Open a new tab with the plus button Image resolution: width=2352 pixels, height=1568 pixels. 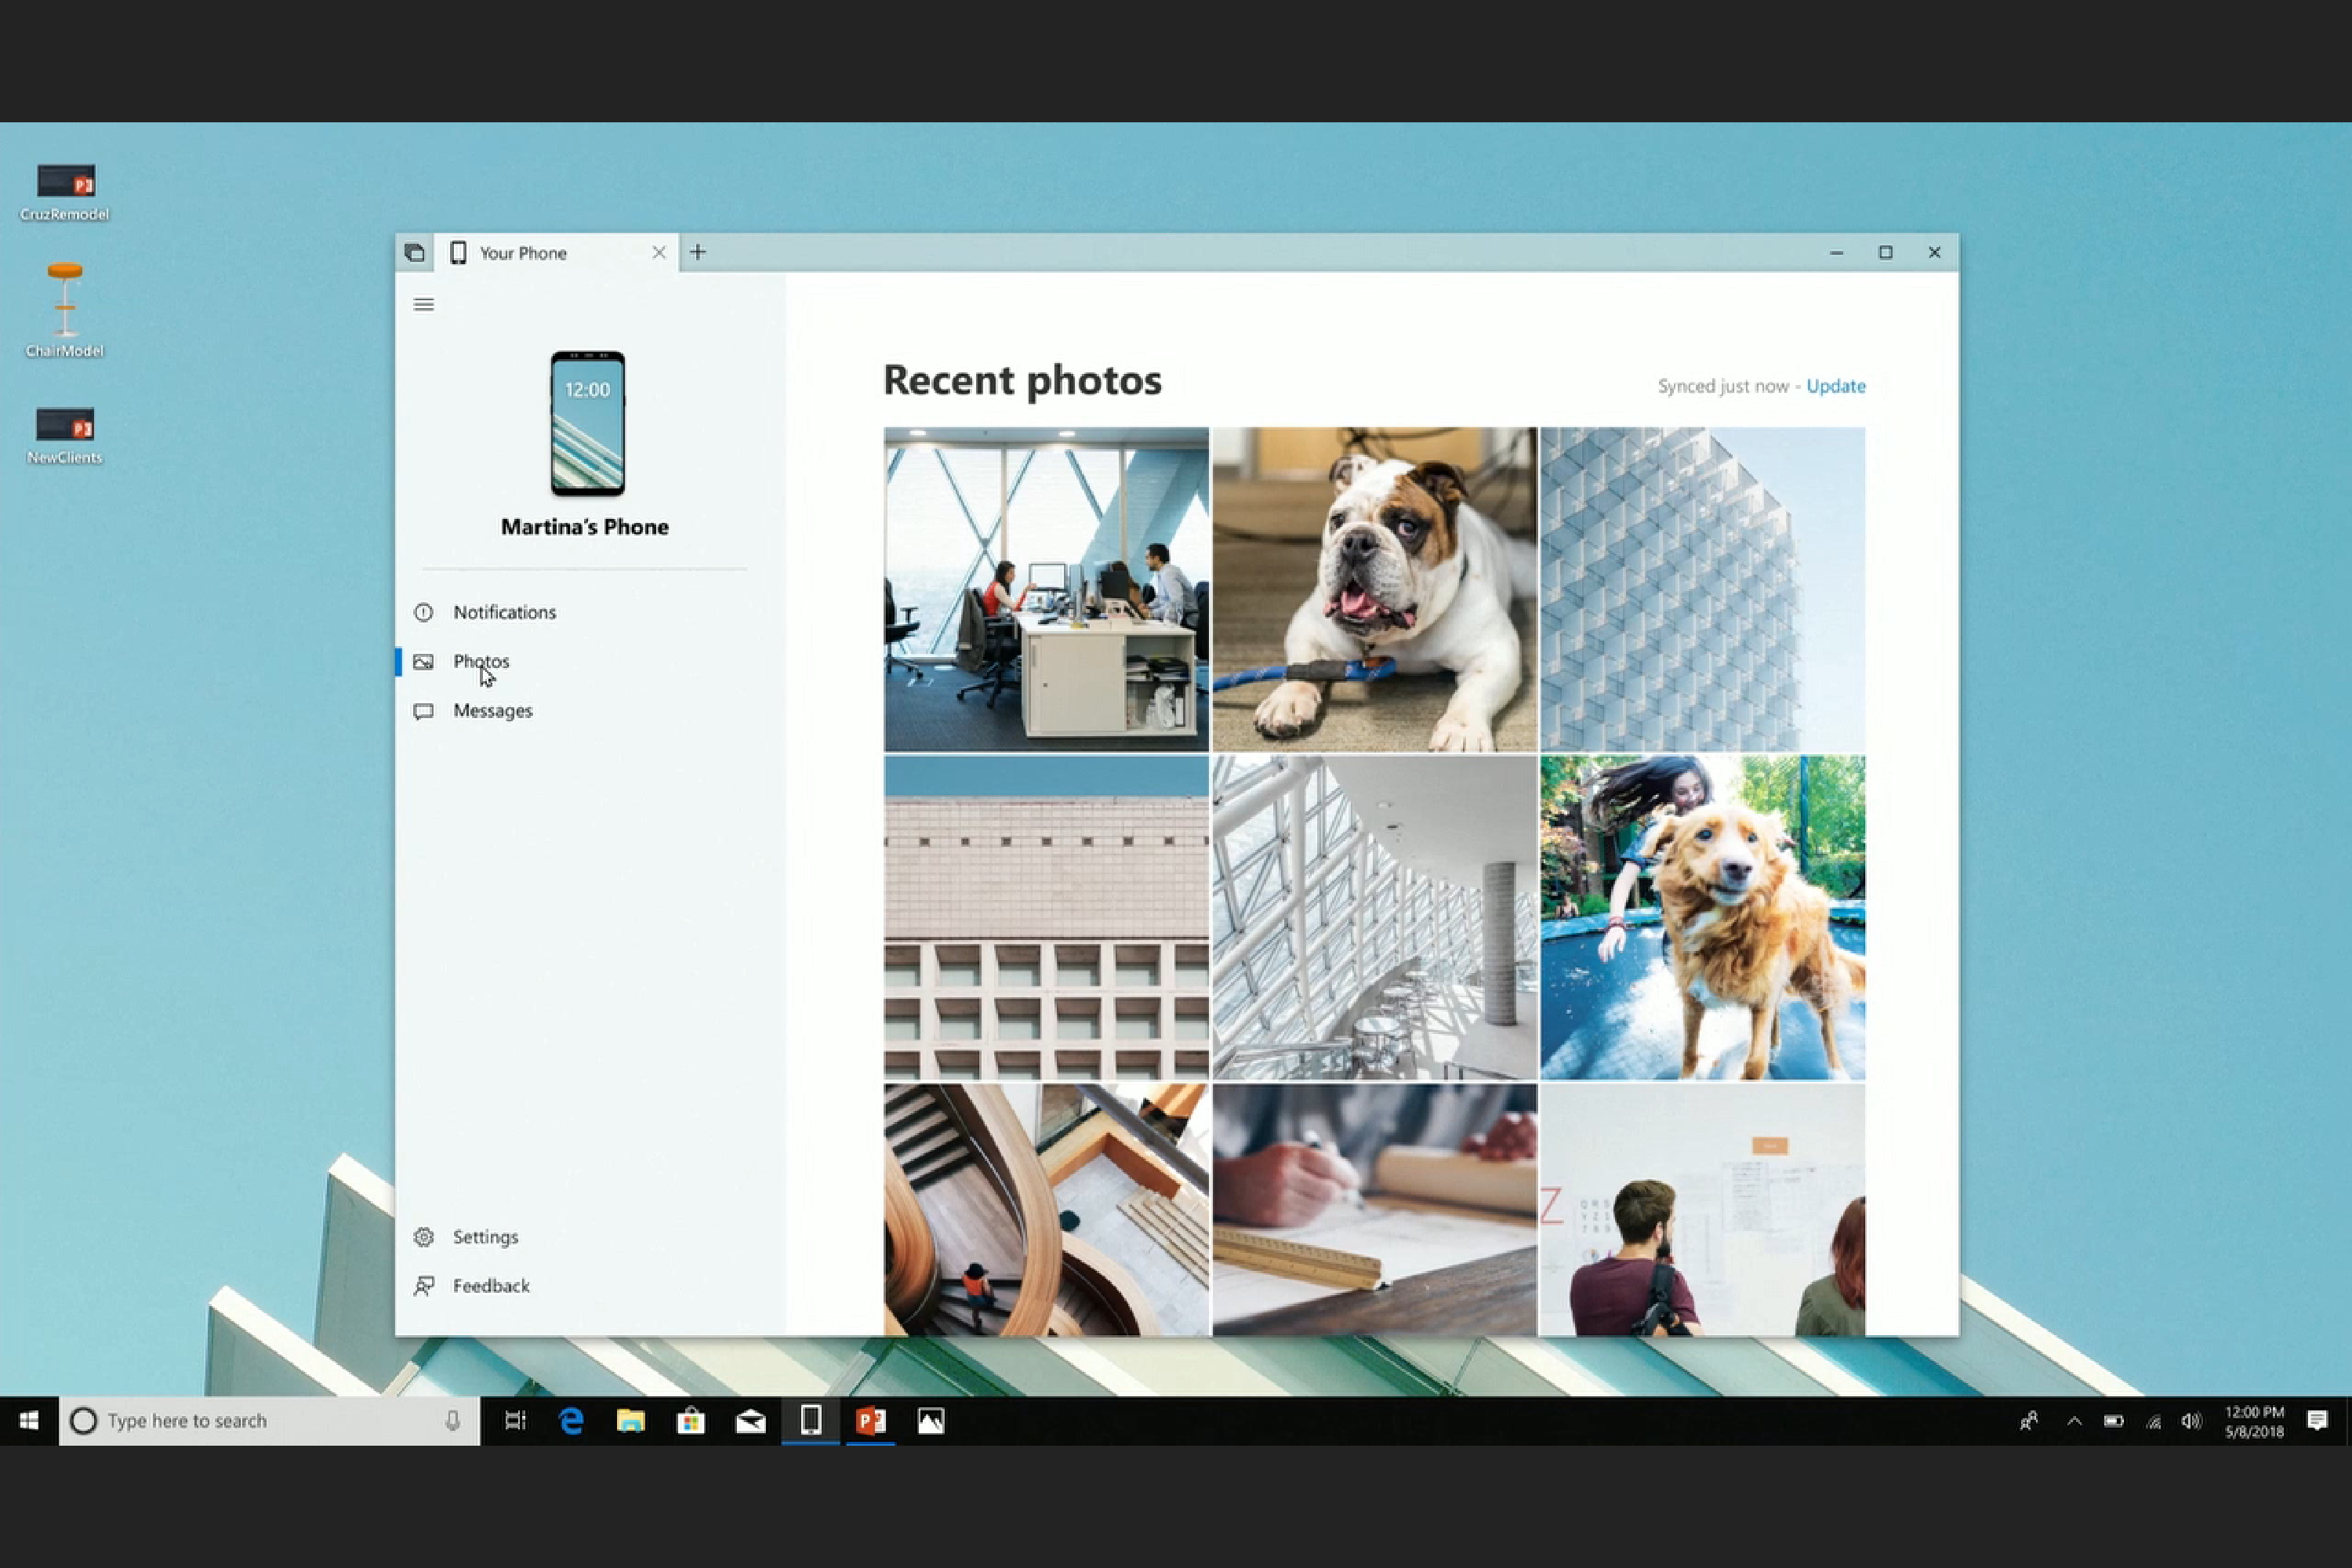point(697,252)
